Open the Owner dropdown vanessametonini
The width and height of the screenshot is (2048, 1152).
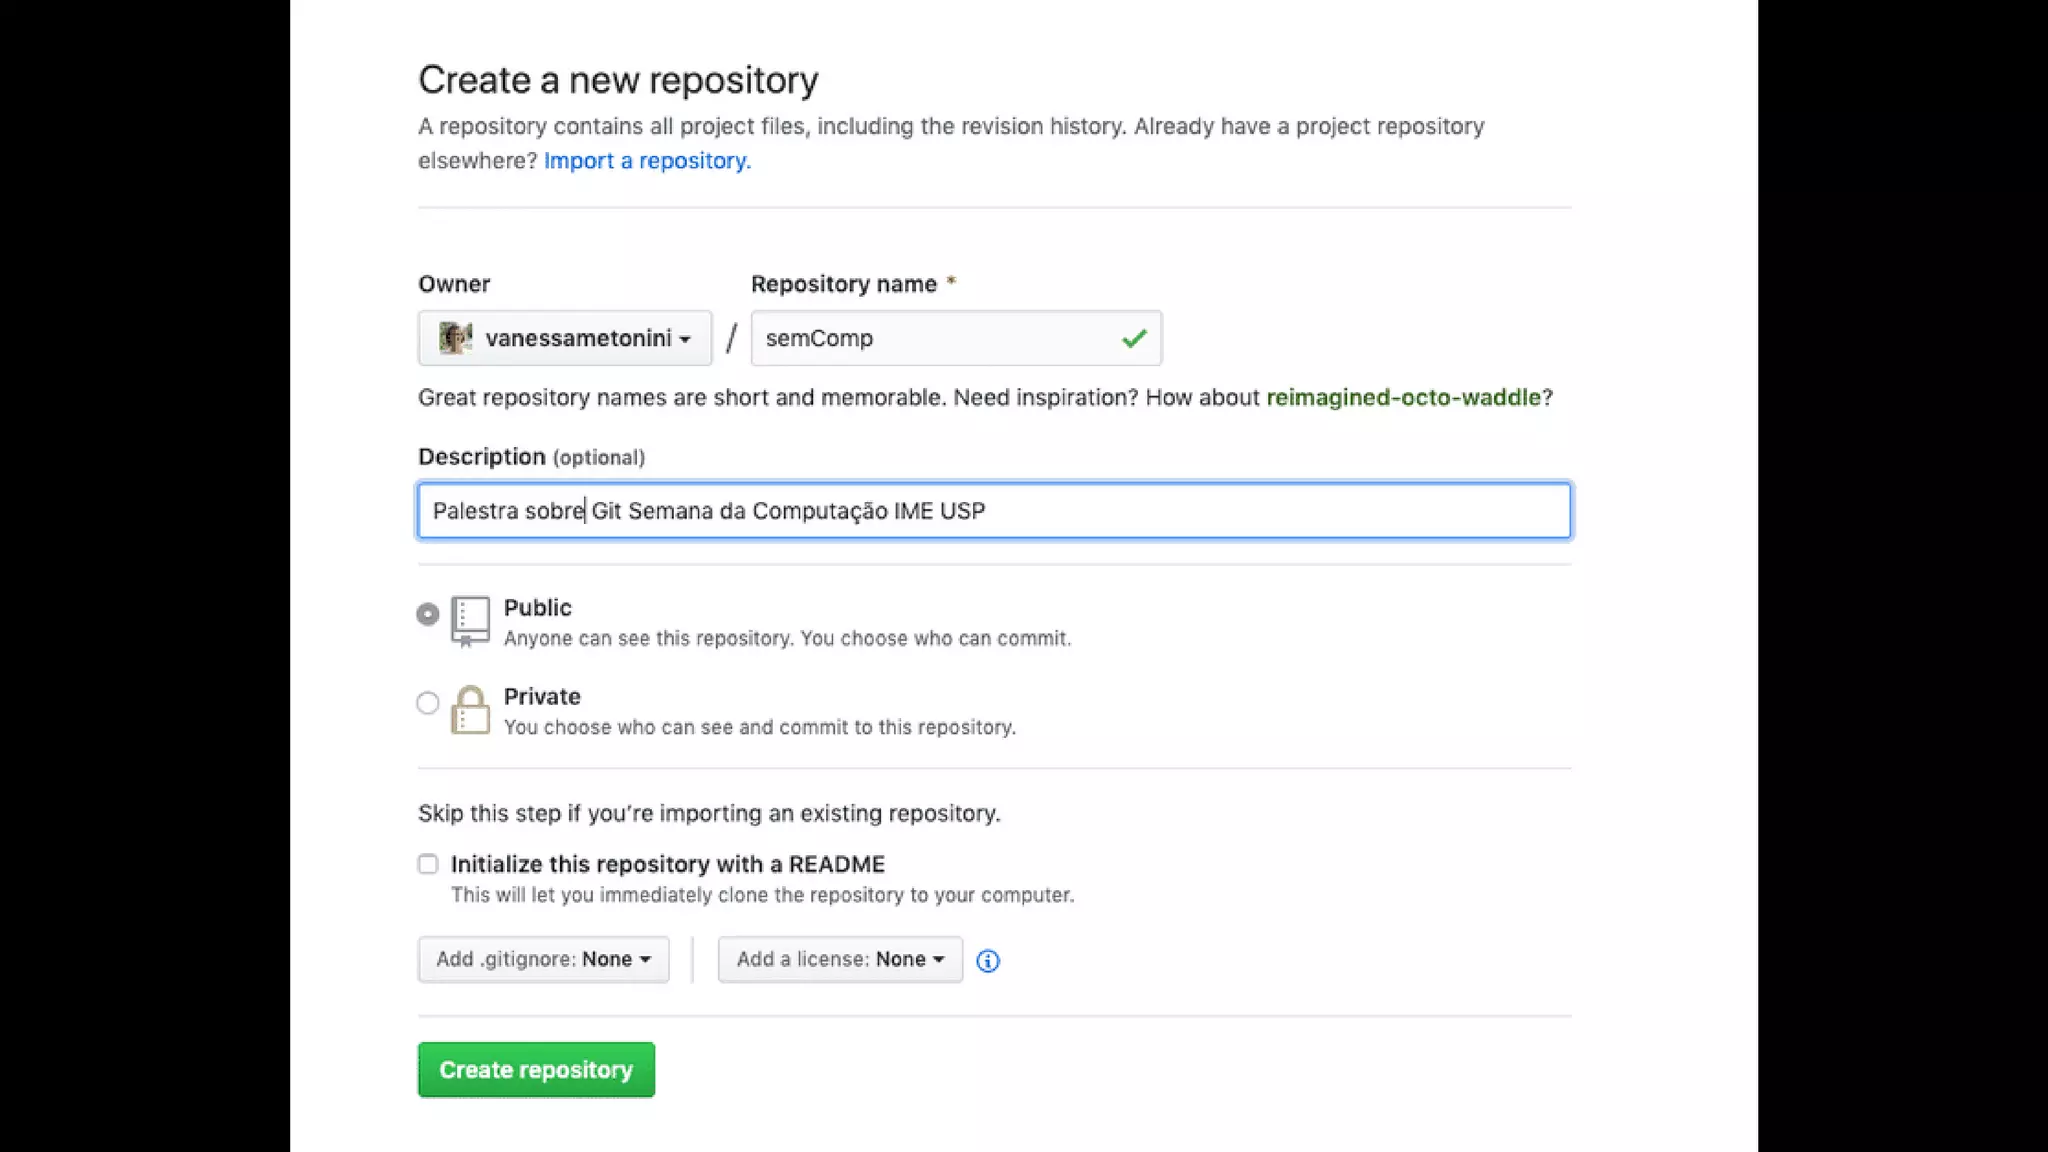click(565, 338)
